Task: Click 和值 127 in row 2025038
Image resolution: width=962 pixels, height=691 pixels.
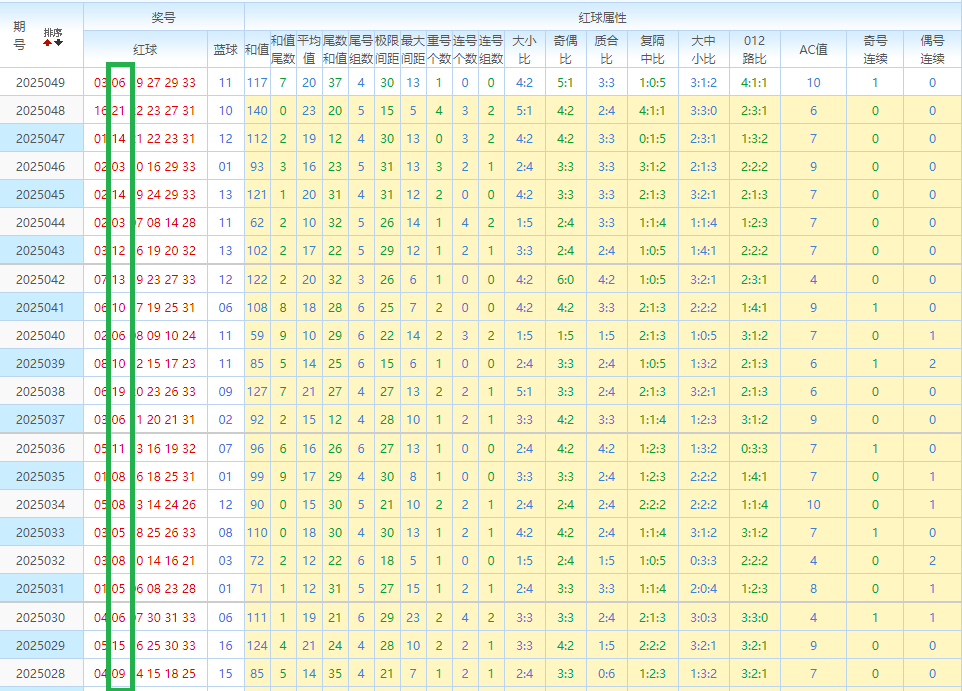Action: click(x=257, y=392)
